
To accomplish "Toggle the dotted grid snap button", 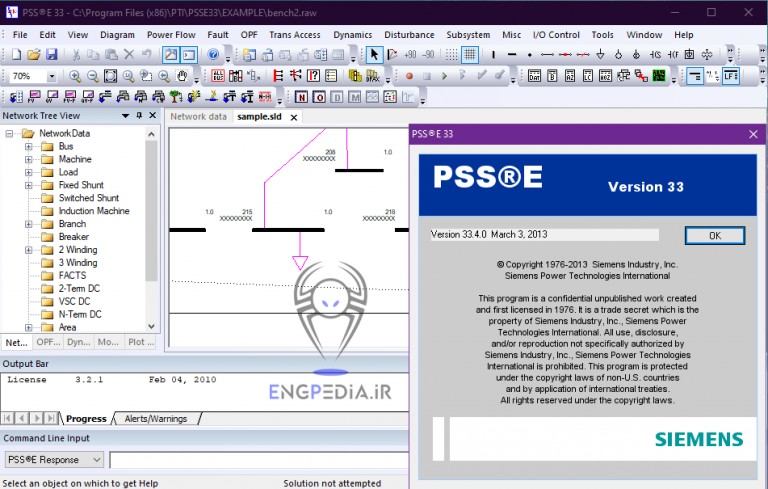I will pyautogui.click(x=452, y=54).
